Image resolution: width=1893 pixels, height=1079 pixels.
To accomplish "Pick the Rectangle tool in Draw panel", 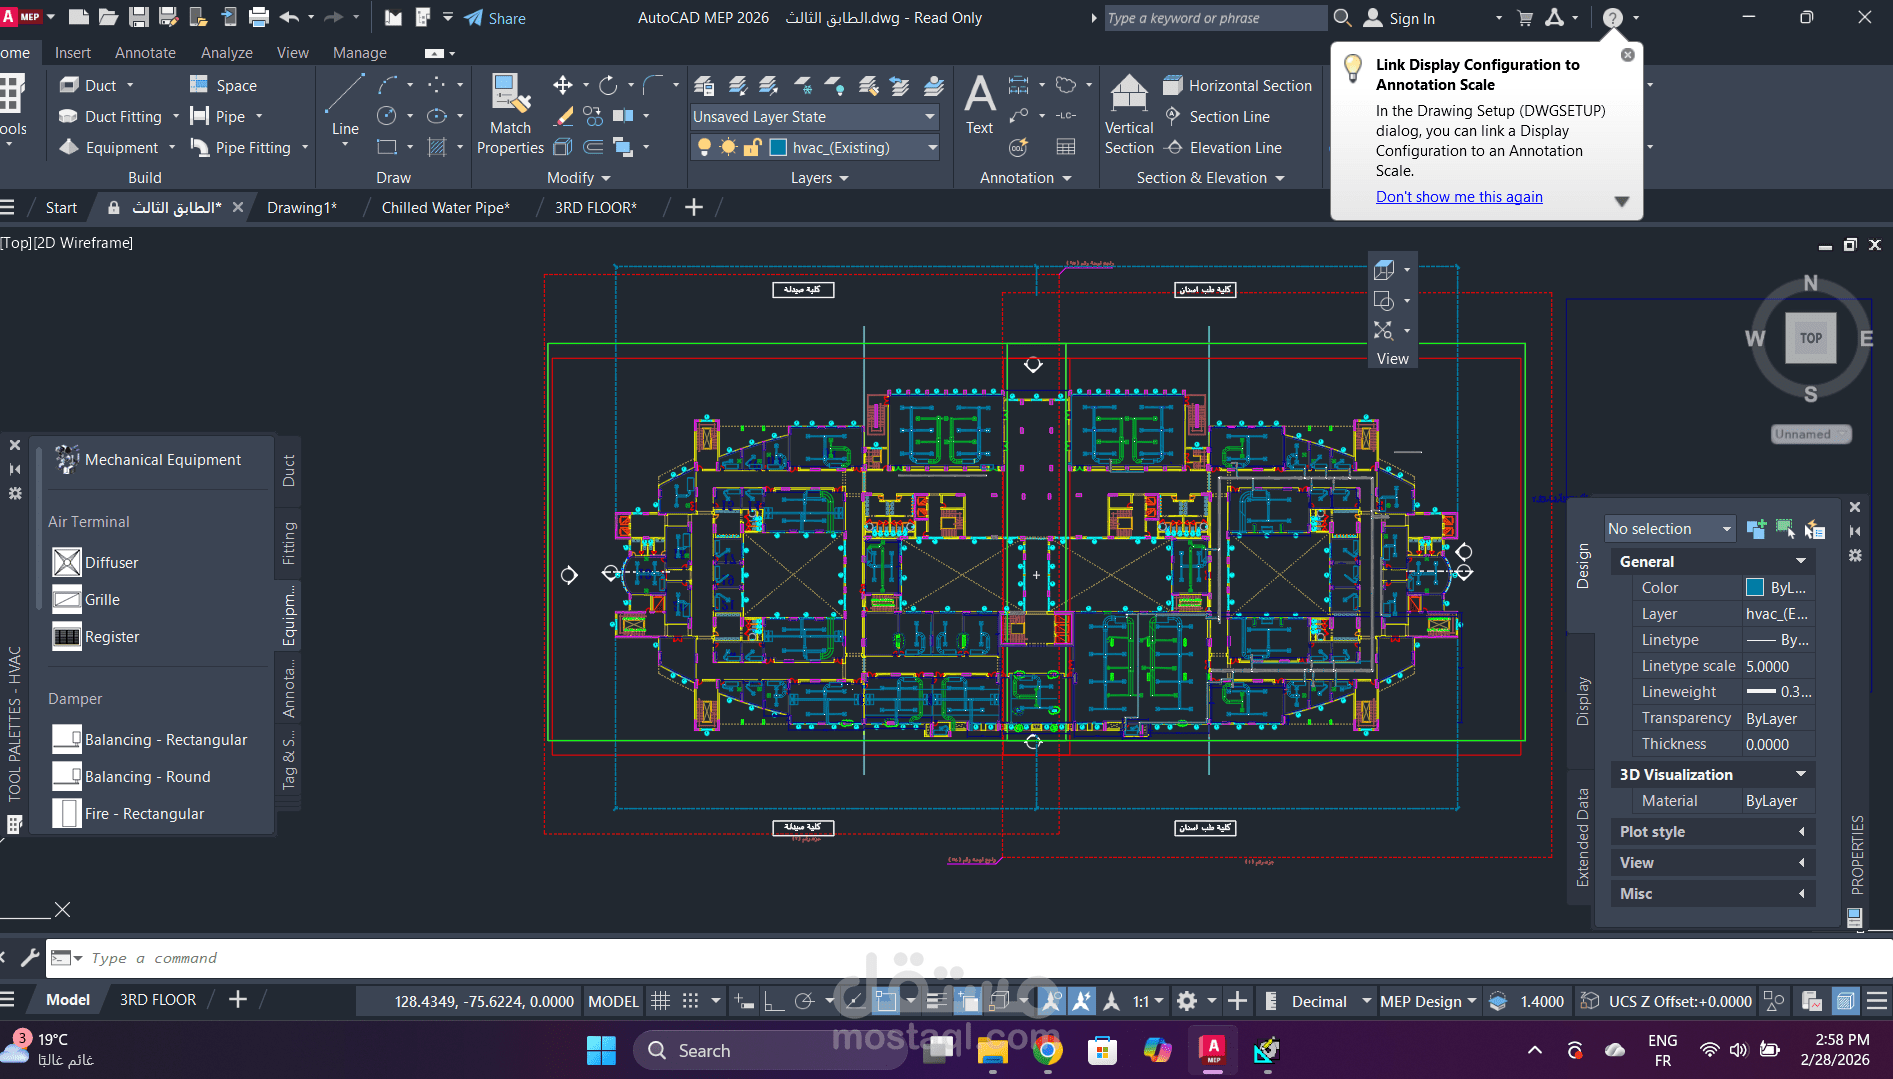I will 387,147.
